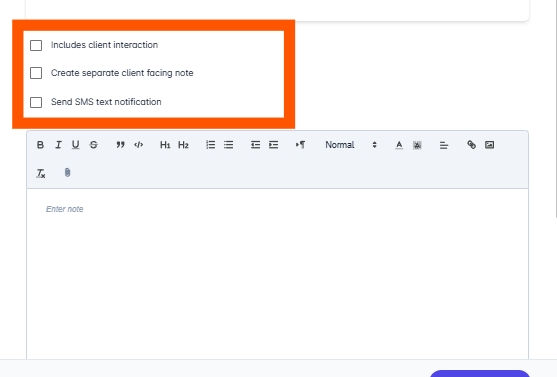Create a bulleted list
Viewport: 557px width, 377px height.
(228, 145)
